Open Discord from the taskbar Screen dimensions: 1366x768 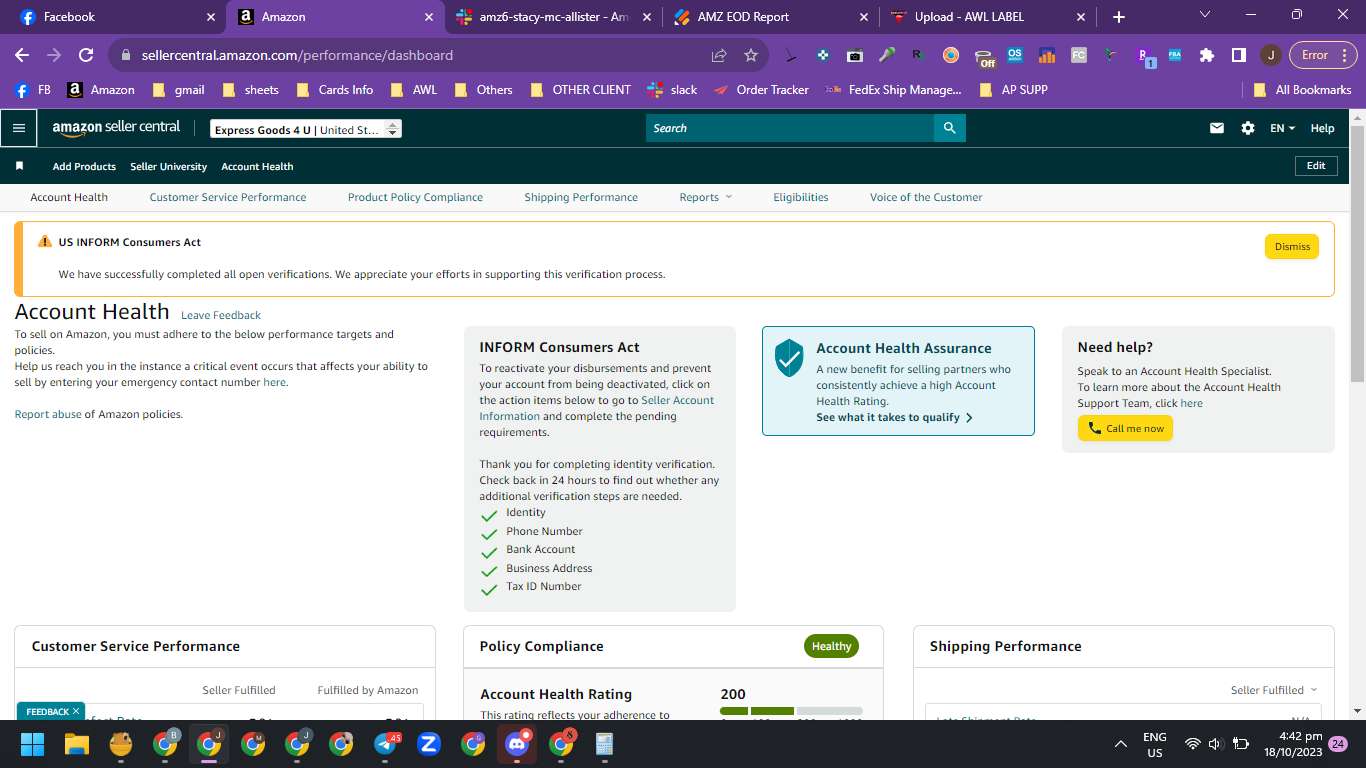517,744
